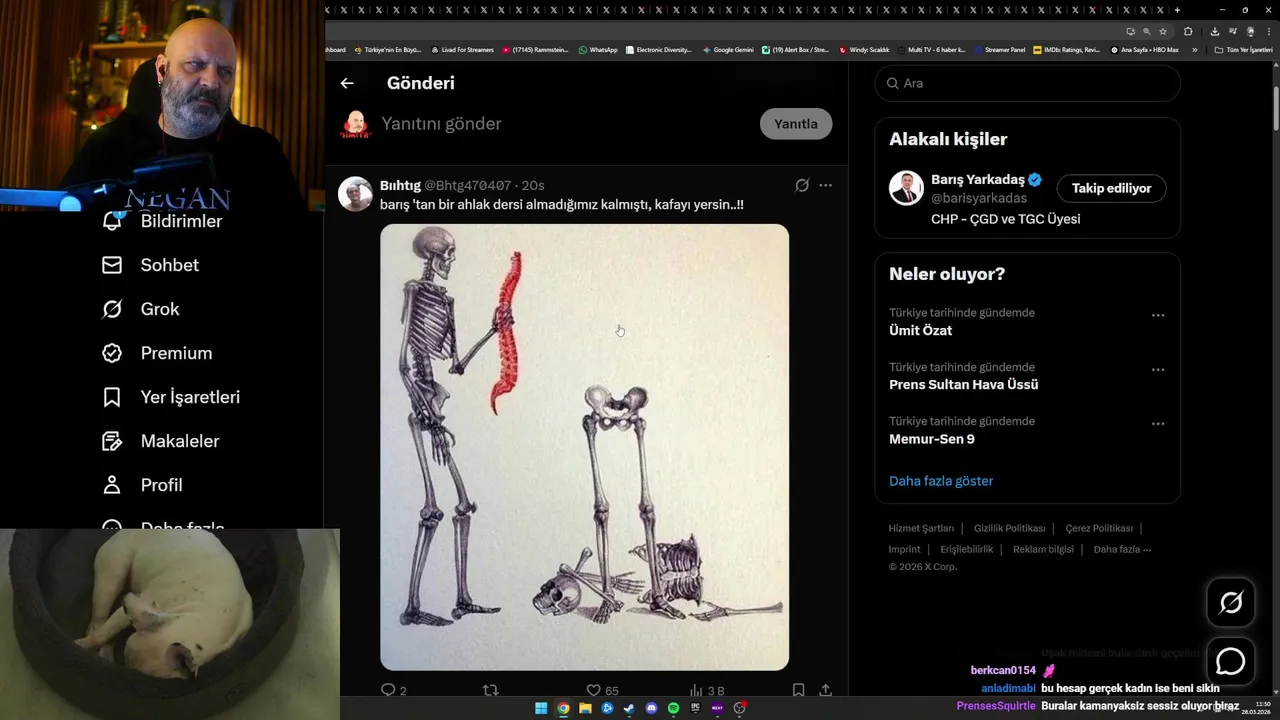Open the browser downloads icon
The image size is (1280, 720).
1215,31
